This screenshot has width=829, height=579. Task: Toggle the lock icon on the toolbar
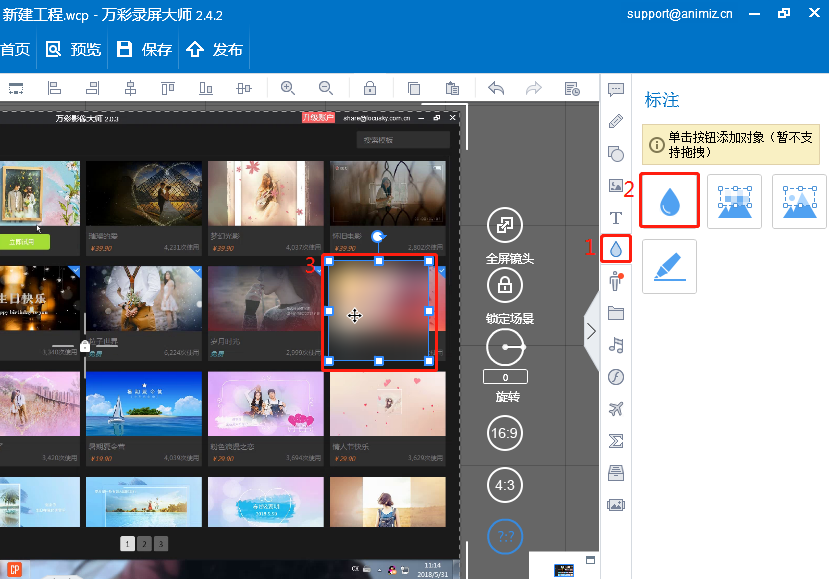370,88
